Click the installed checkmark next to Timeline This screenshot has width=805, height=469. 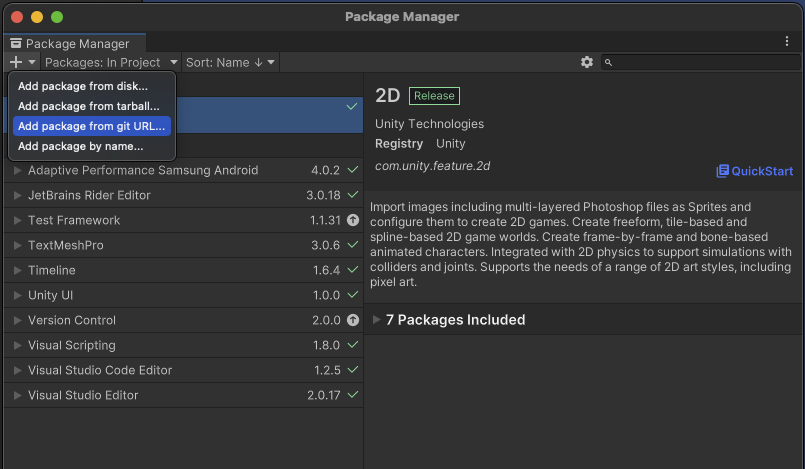pos(352,270)
